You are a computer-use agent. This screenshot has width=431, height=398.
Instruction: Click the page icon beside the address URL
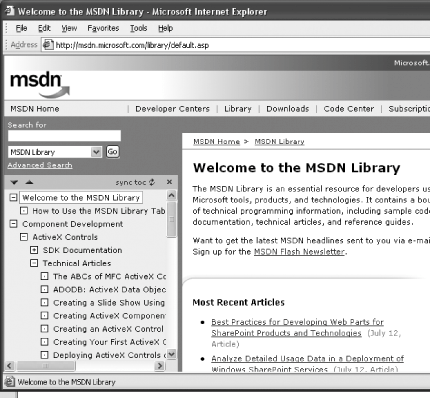tap(48, 45)
